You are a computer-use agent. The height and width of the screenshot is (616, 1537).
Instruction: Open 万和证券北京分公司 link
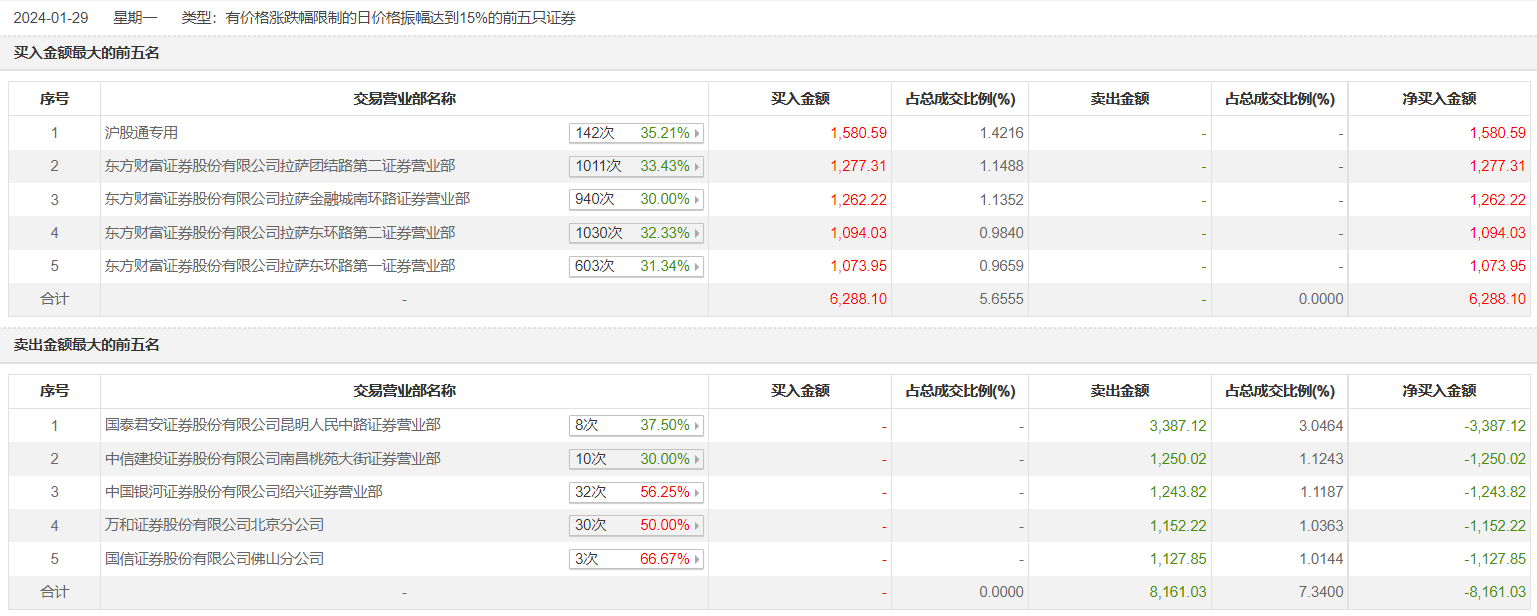pos(215,526)
